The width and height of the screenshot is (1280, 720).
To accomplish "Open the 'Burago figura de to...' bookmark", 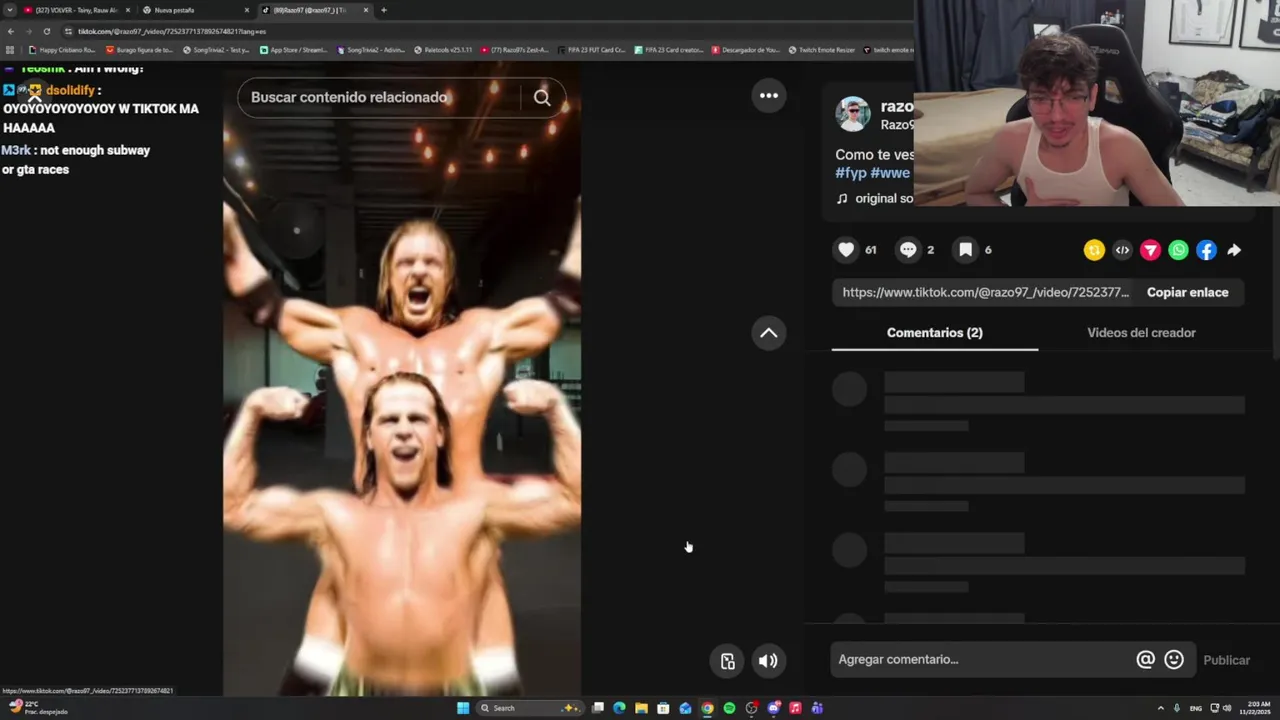I will (x=139, y=50).
